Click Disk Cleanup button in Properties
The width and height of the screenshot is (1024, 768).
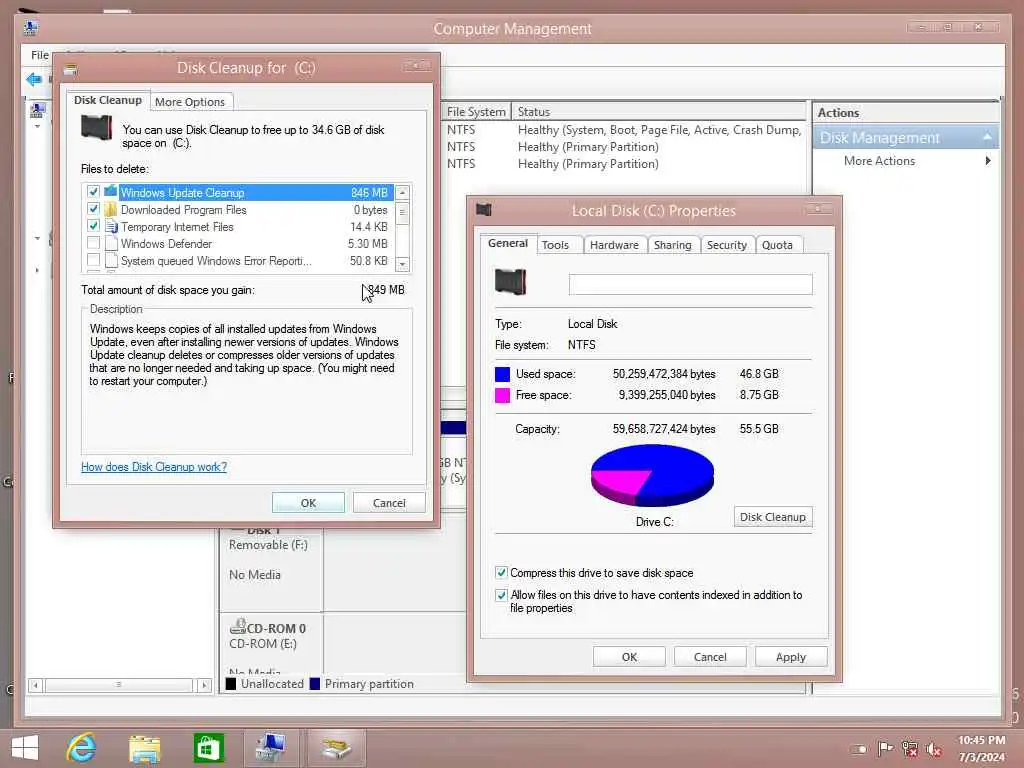[x=773, y=517]
